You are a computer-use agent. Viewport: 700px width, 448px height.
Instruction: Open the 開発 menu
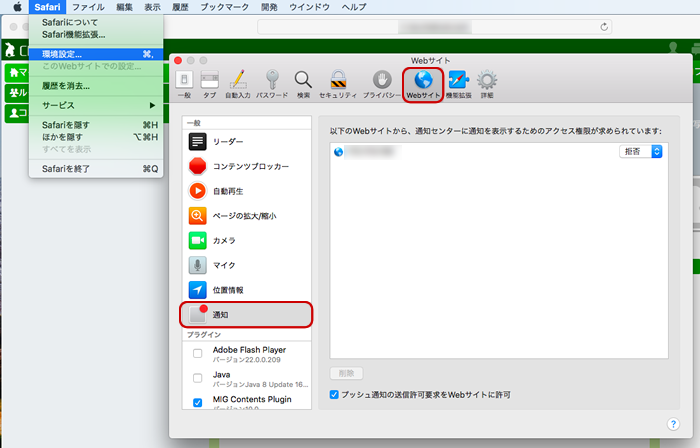pyautogui.click(x=269, y=7)
